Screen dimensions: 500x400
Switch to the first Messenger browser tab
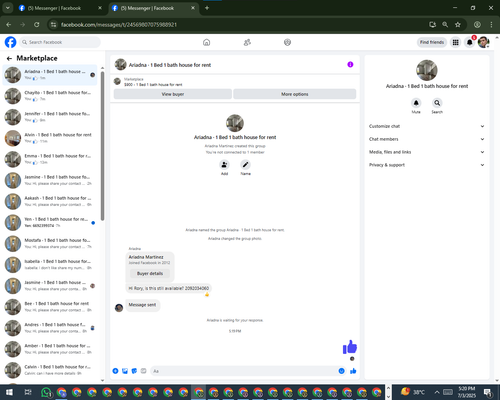click(x=60, y=8)
